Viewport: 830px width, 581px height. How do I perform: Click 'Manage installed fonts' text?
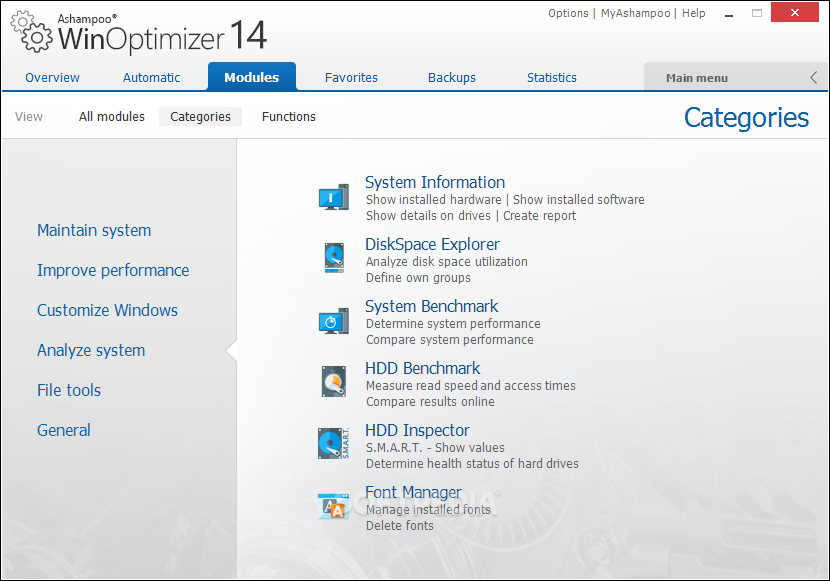pyautogui.click(x=428, y=510)
